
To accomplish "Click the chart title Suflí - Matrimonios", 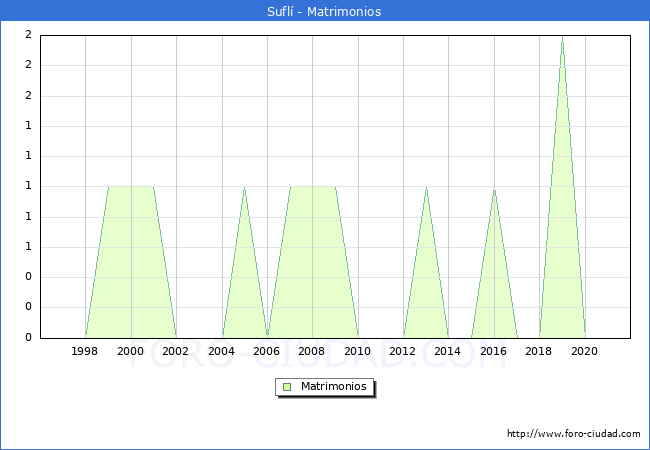I will click(324, 11).
